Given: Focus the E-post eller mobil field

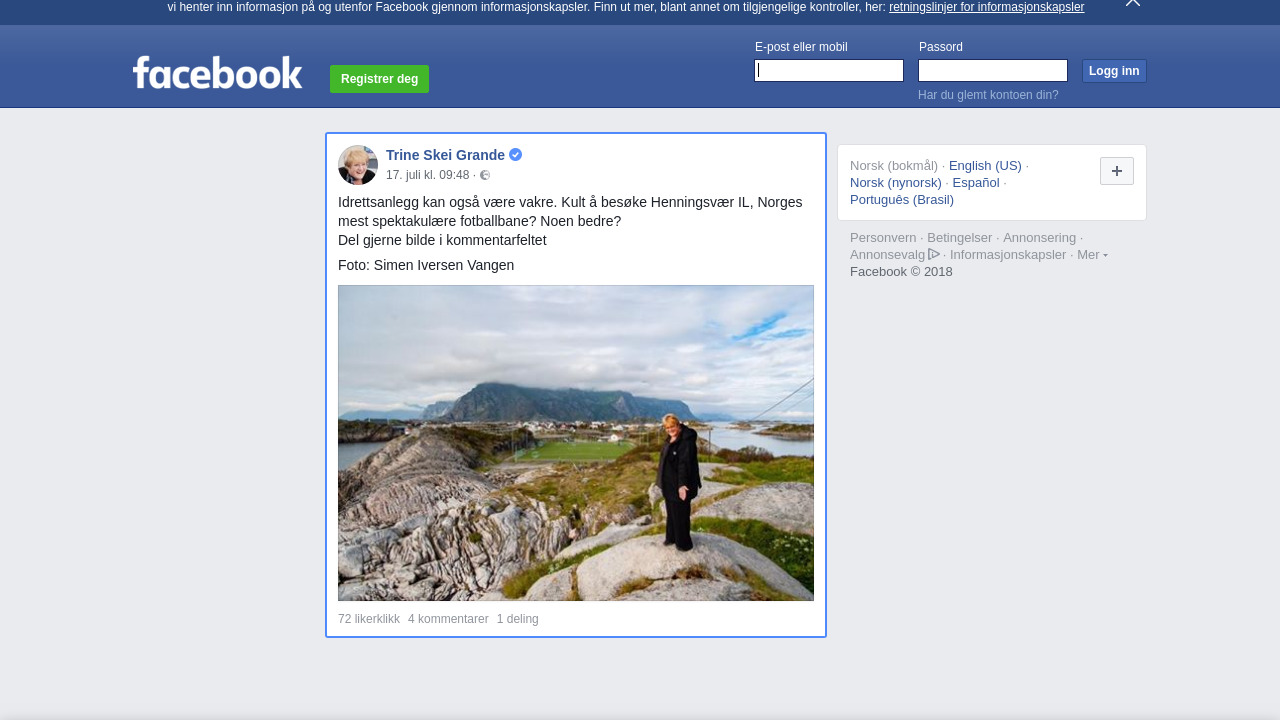Looking at the screenshot, I should (829, 70).
